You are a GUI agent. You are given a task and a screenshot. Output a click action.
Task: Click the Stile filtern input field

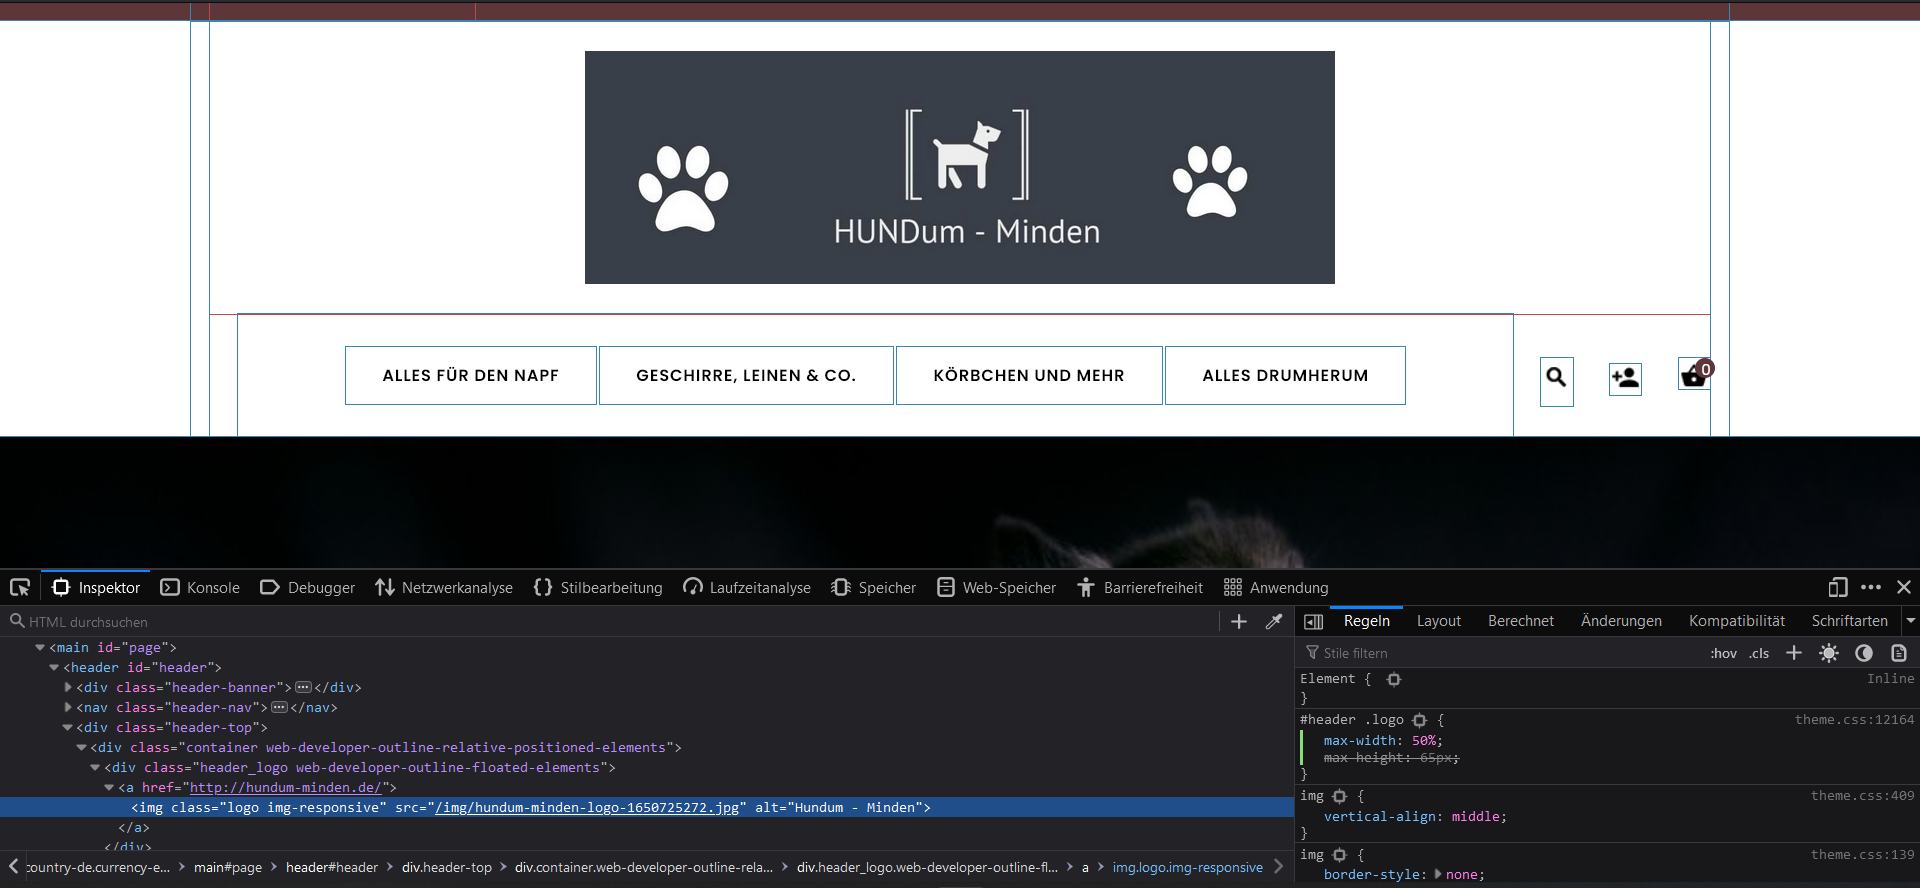pyautogui.click(x=1500, y=653)
